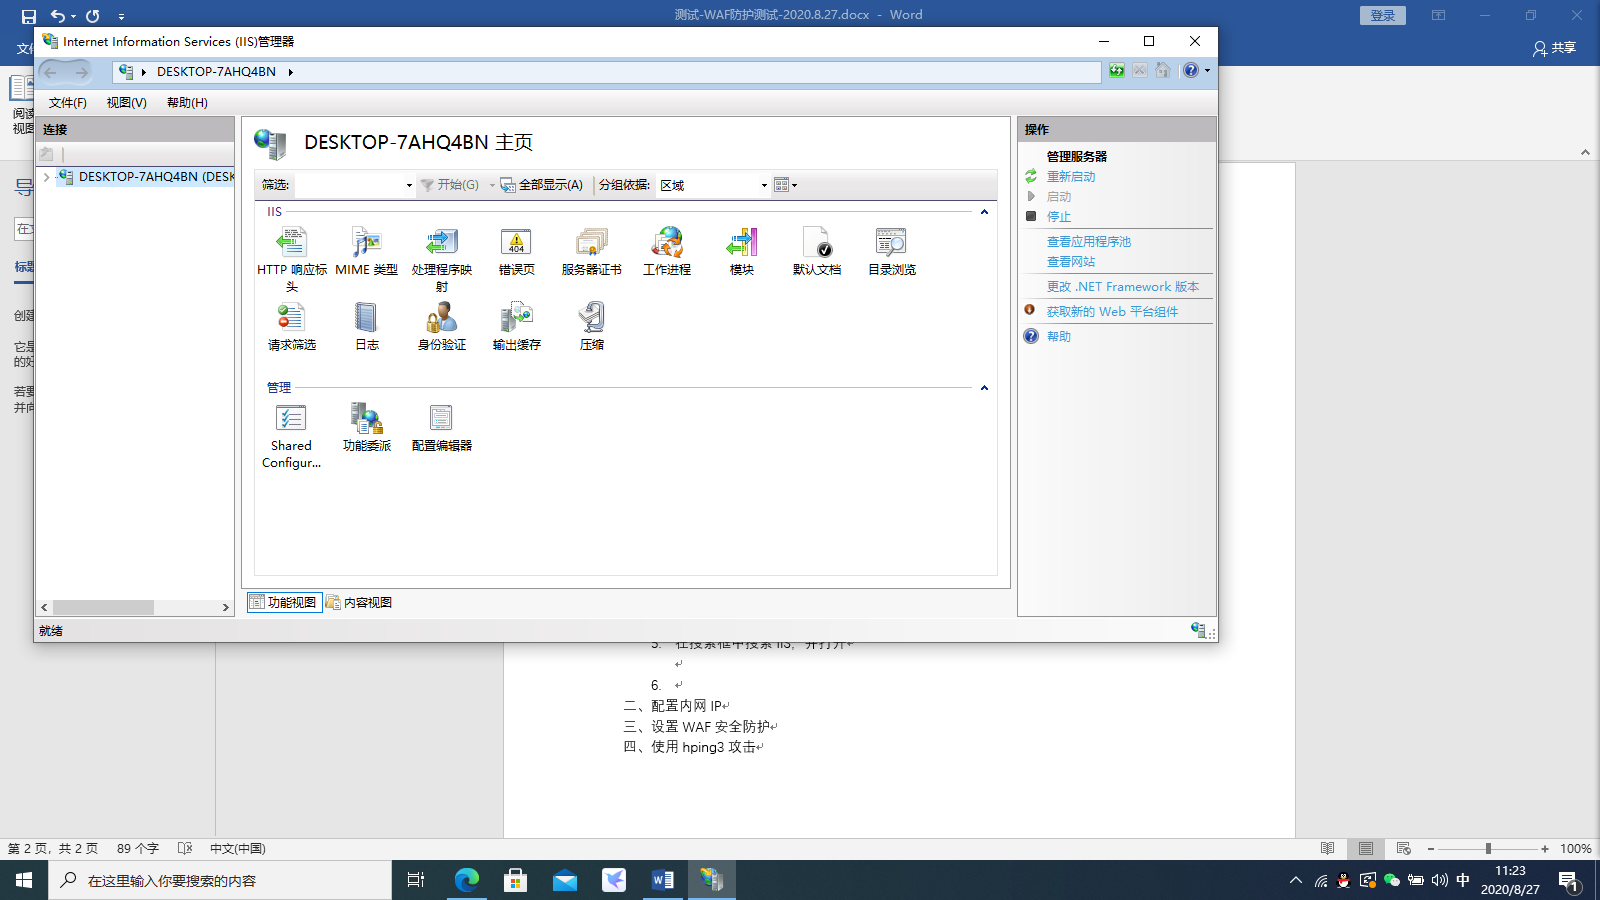The height and width of the screenshot is (900, 1600).
Task: Click 更改 .NET Framework 版本 link
Action: [1123, 287]
